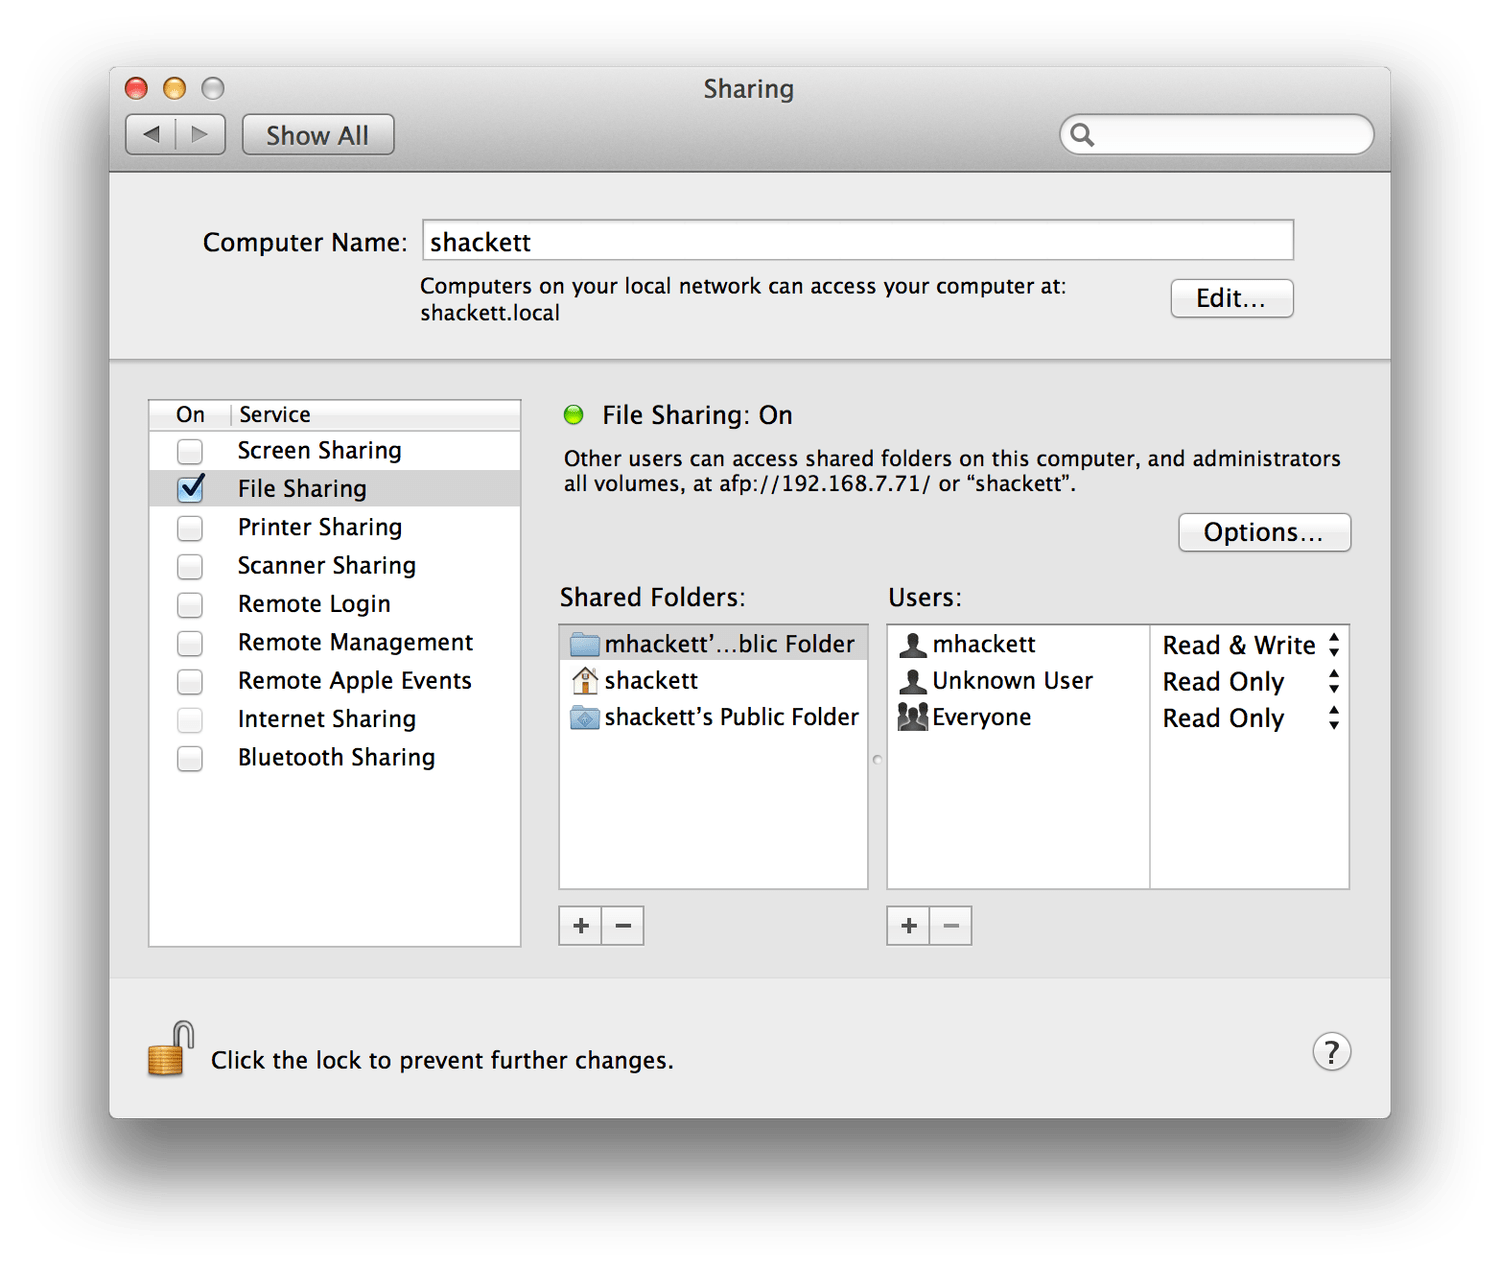Select the mhackett user name
The image size is (1500, 1270).
984,644
